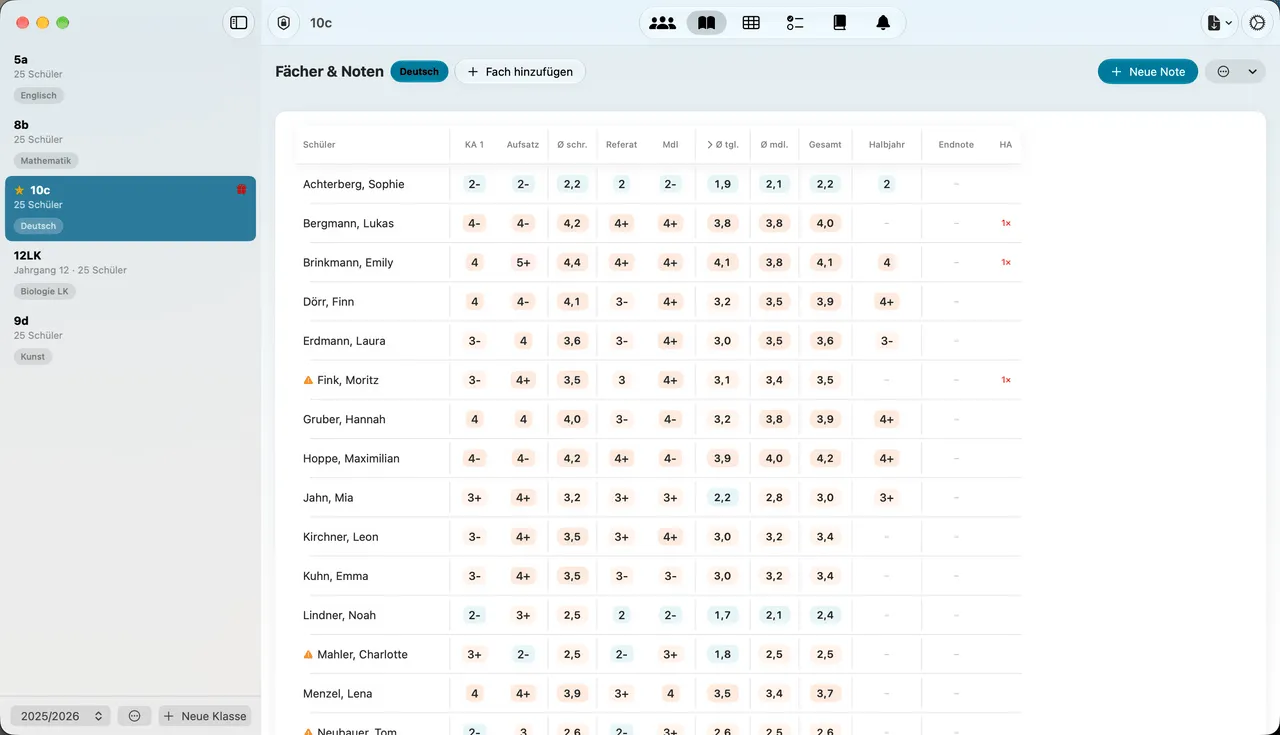
Task: Open the closed book class register icon
Action: [839, 23]
